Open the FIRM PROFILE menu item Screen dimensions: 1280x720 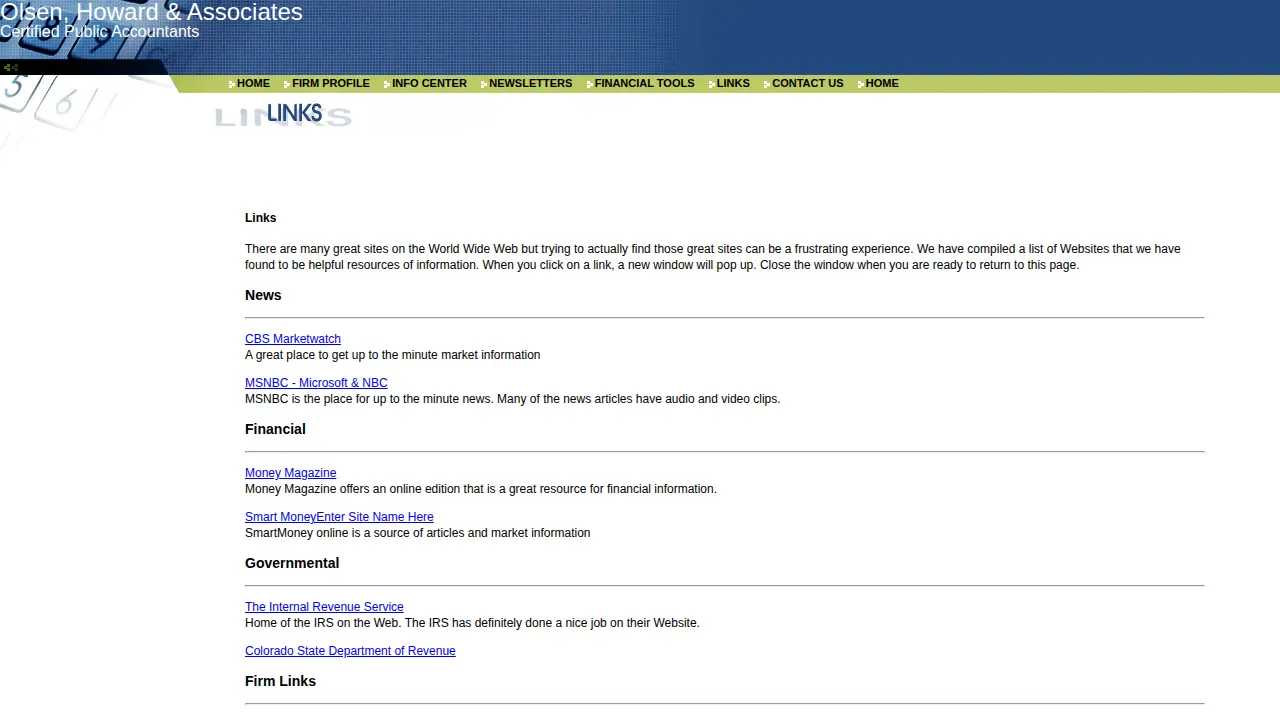point(331,84)
